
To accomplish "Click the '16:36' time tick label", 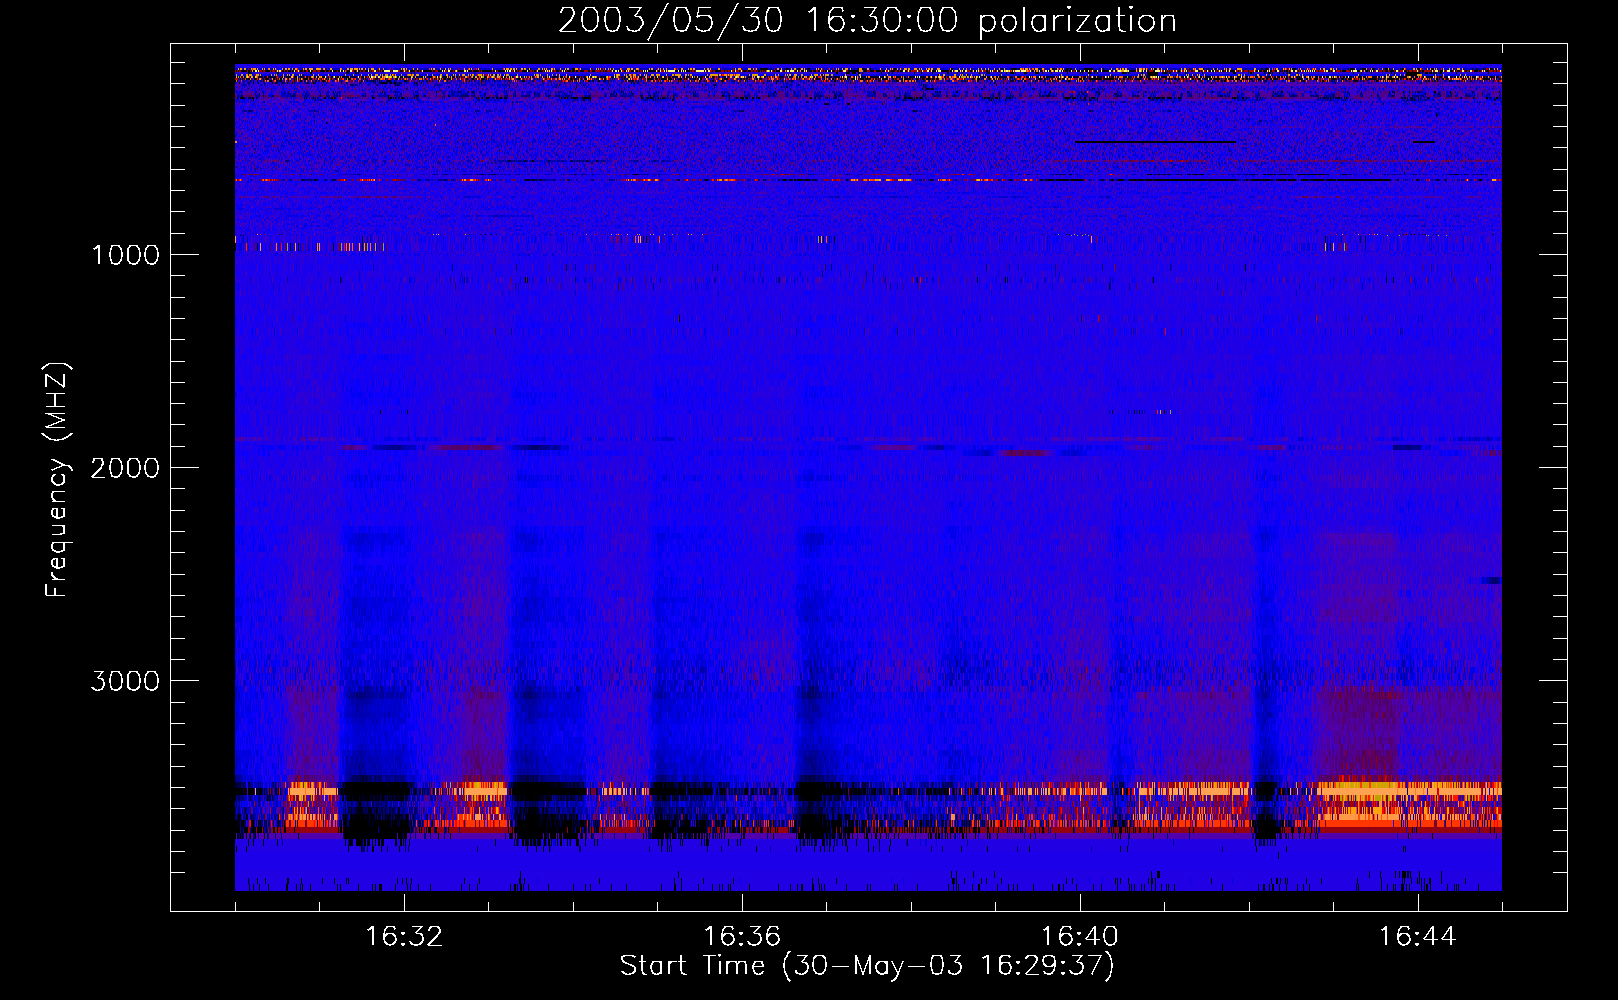I will 742,937.
